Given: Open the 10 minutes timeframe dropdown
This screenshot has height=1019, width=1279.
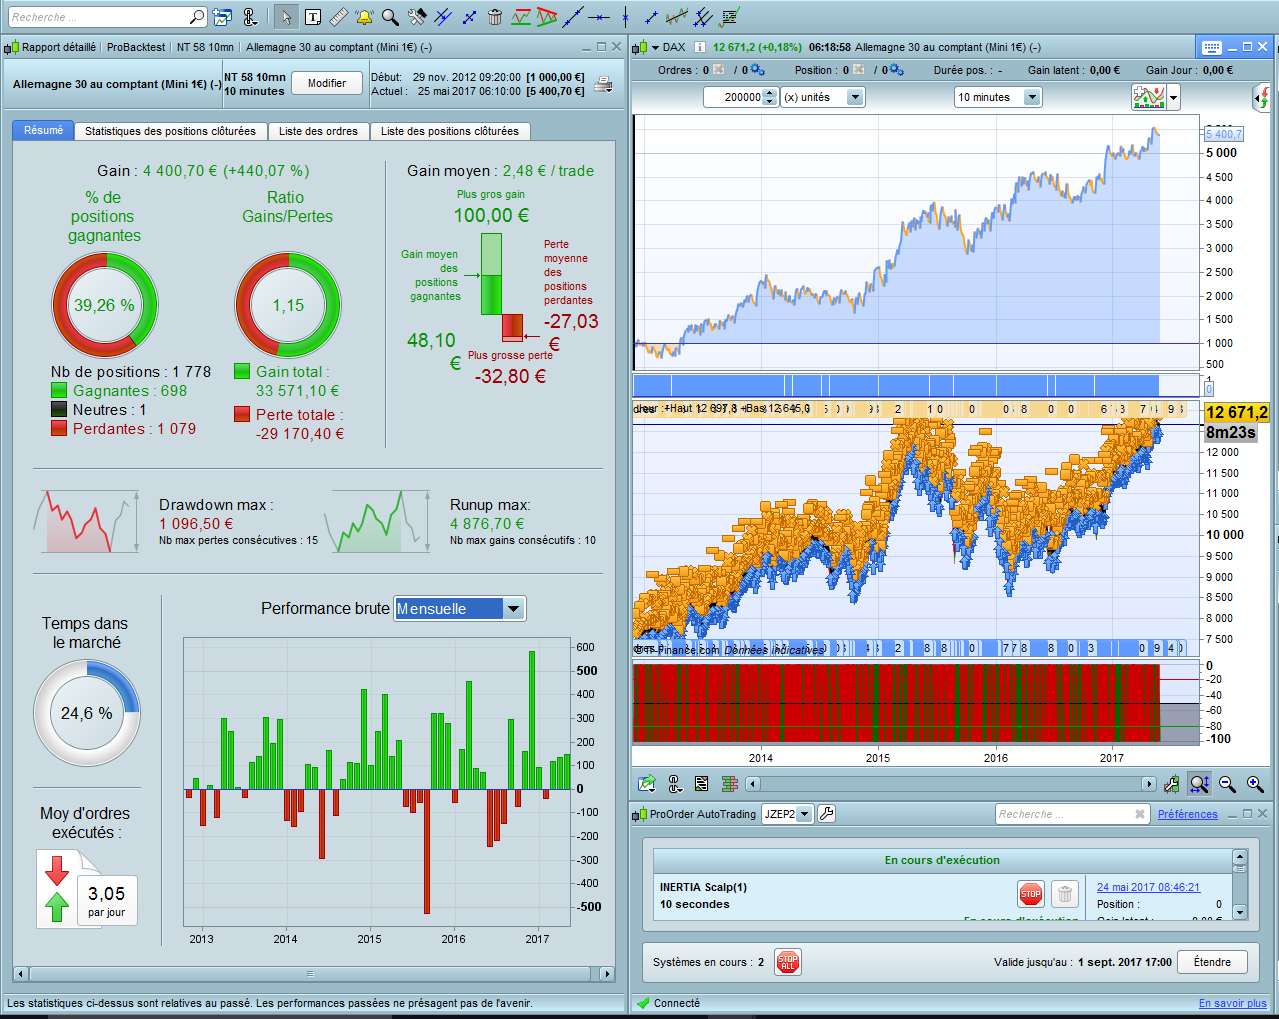Looking at the screenshot, I should pos(998,97).
